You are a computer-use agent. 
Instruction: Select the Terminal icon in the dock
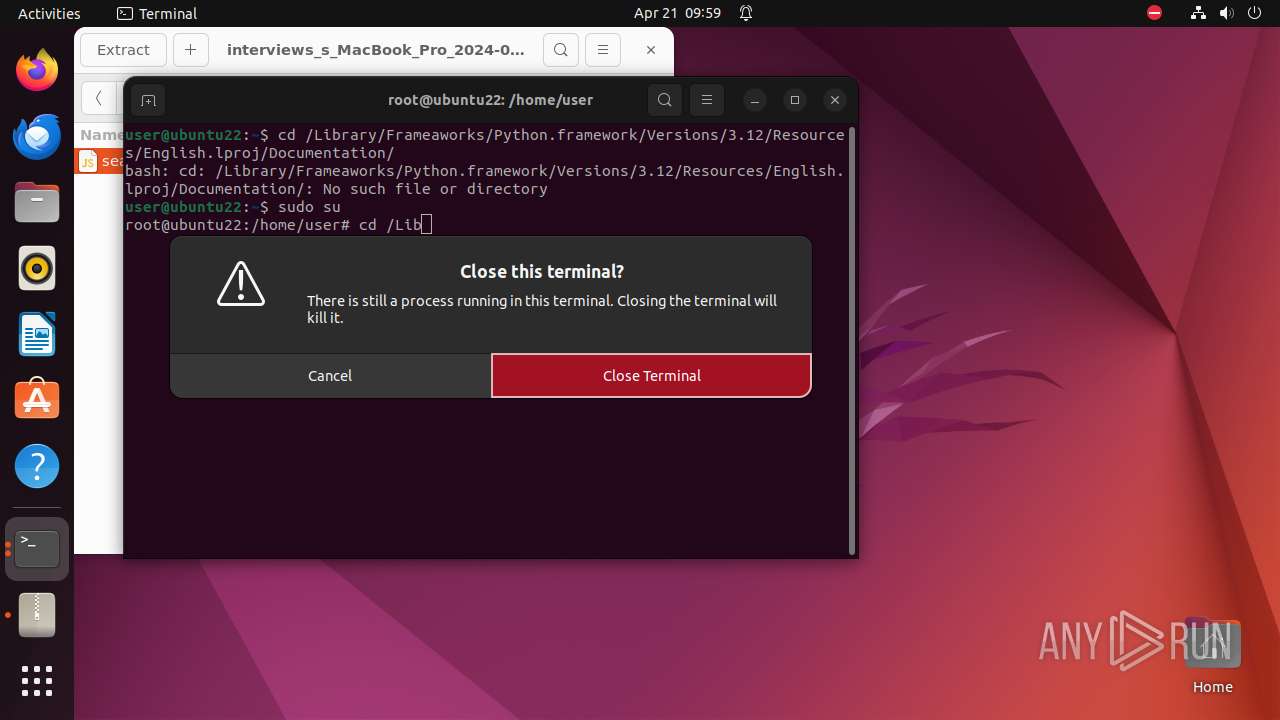coord(37,549)
